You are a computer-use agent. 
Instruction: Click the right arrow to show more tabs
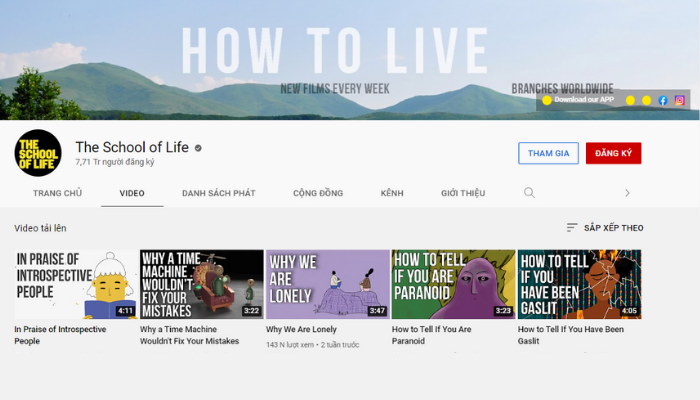pyautogui.click(x=627, y=193)
